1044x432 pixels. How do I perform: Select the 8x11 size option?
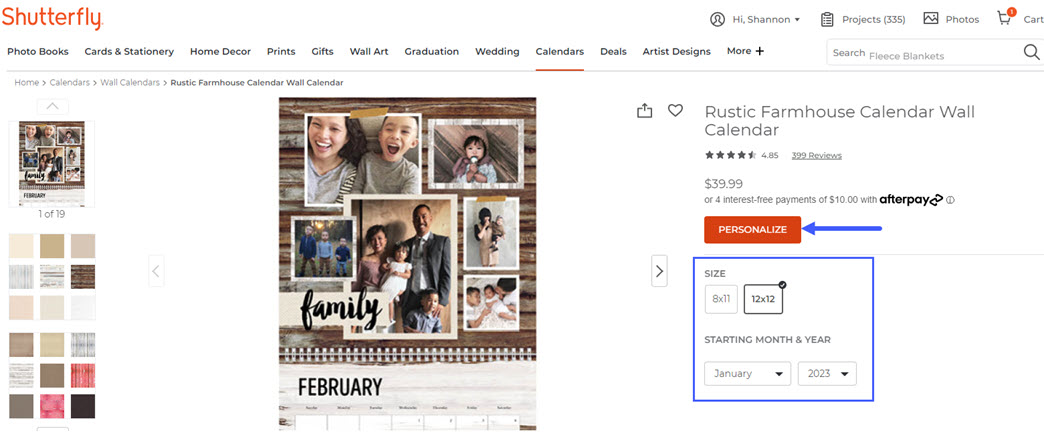(x=721, y=299)
